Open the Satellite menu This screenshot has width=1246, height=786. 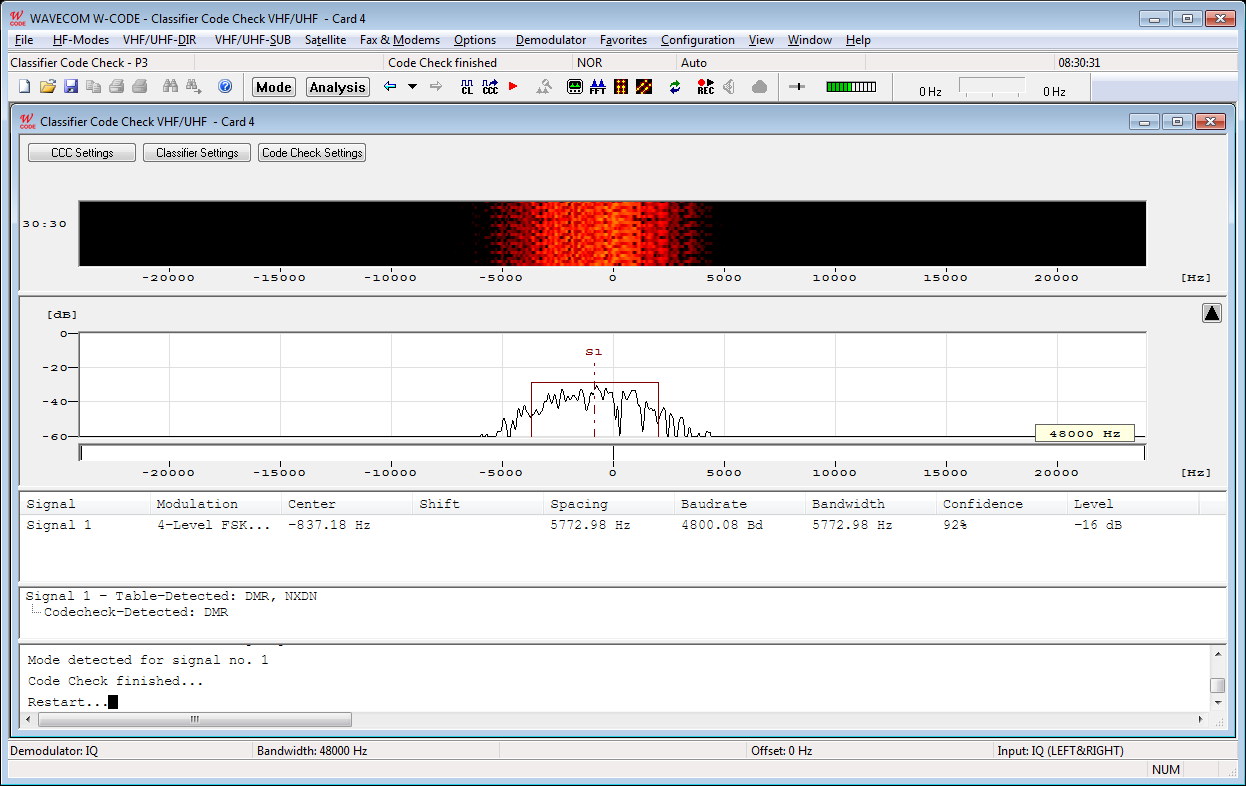(x=325, y=40)
